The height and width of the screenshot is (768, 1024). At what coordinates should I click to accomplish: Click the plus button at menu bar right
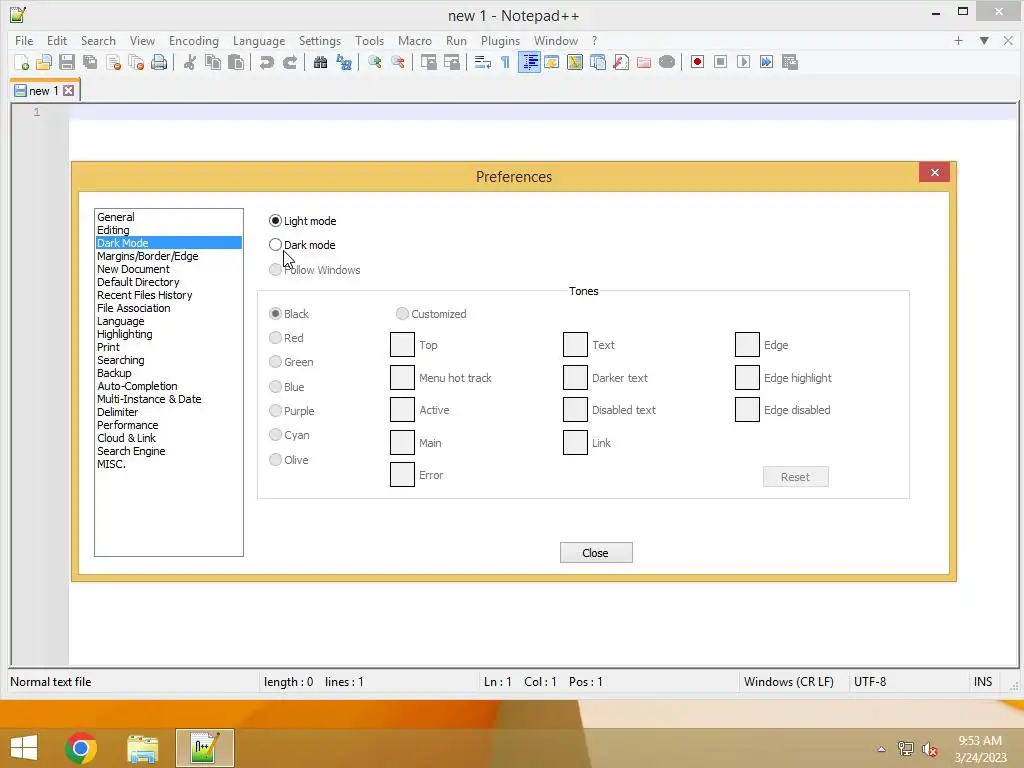coord(958,40)
